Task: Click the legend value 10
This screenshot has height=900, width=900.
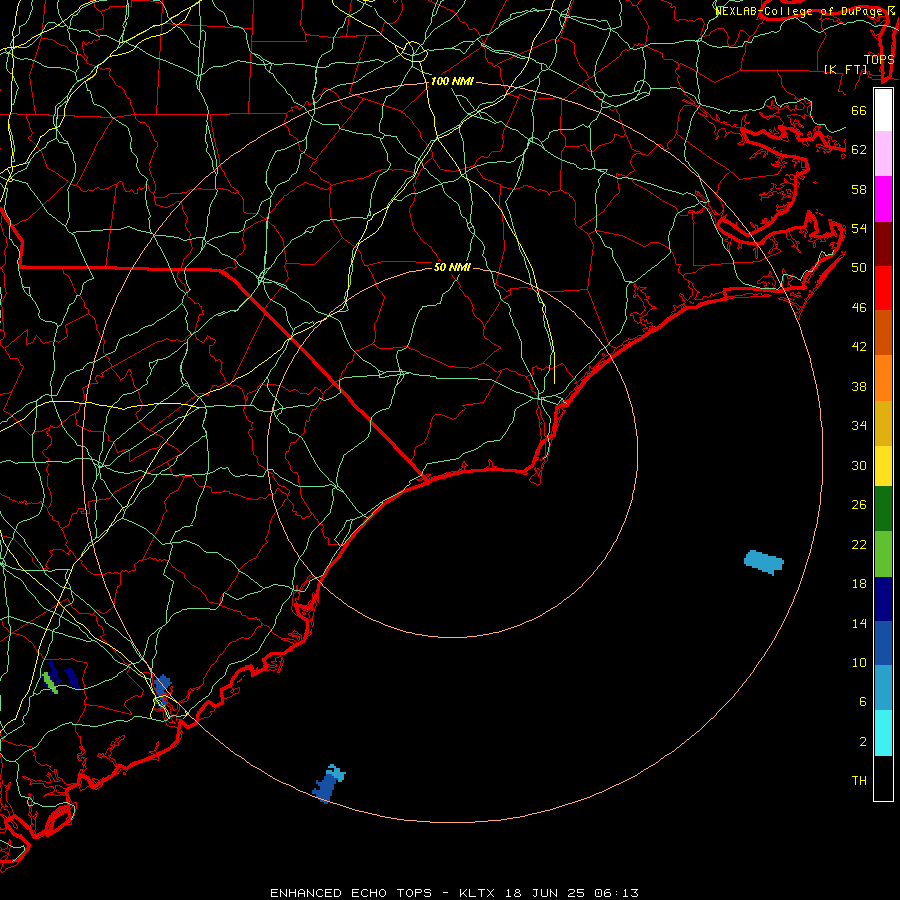Action: [859, 663]
